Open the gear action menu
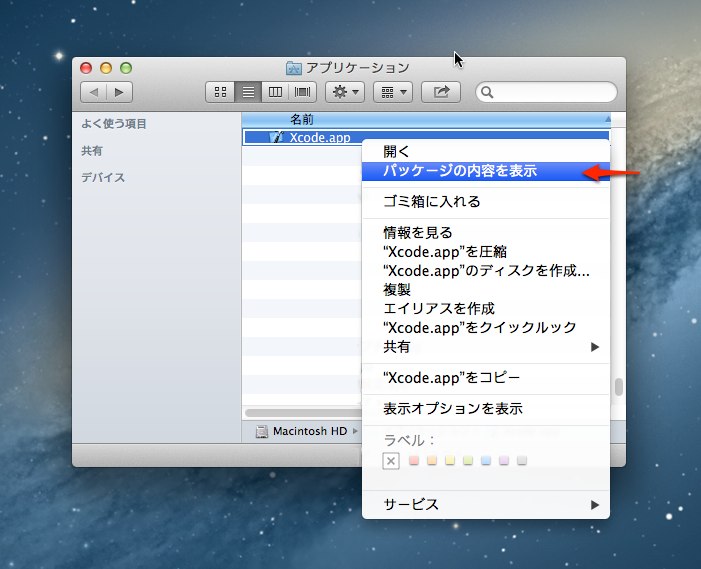 click(x=345, y=93)
